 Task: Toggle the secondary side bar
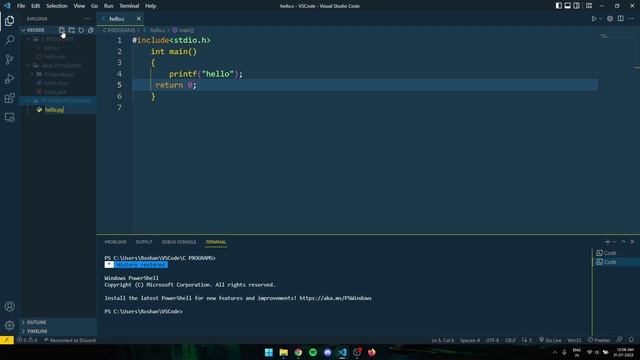(x=576, y=6)
